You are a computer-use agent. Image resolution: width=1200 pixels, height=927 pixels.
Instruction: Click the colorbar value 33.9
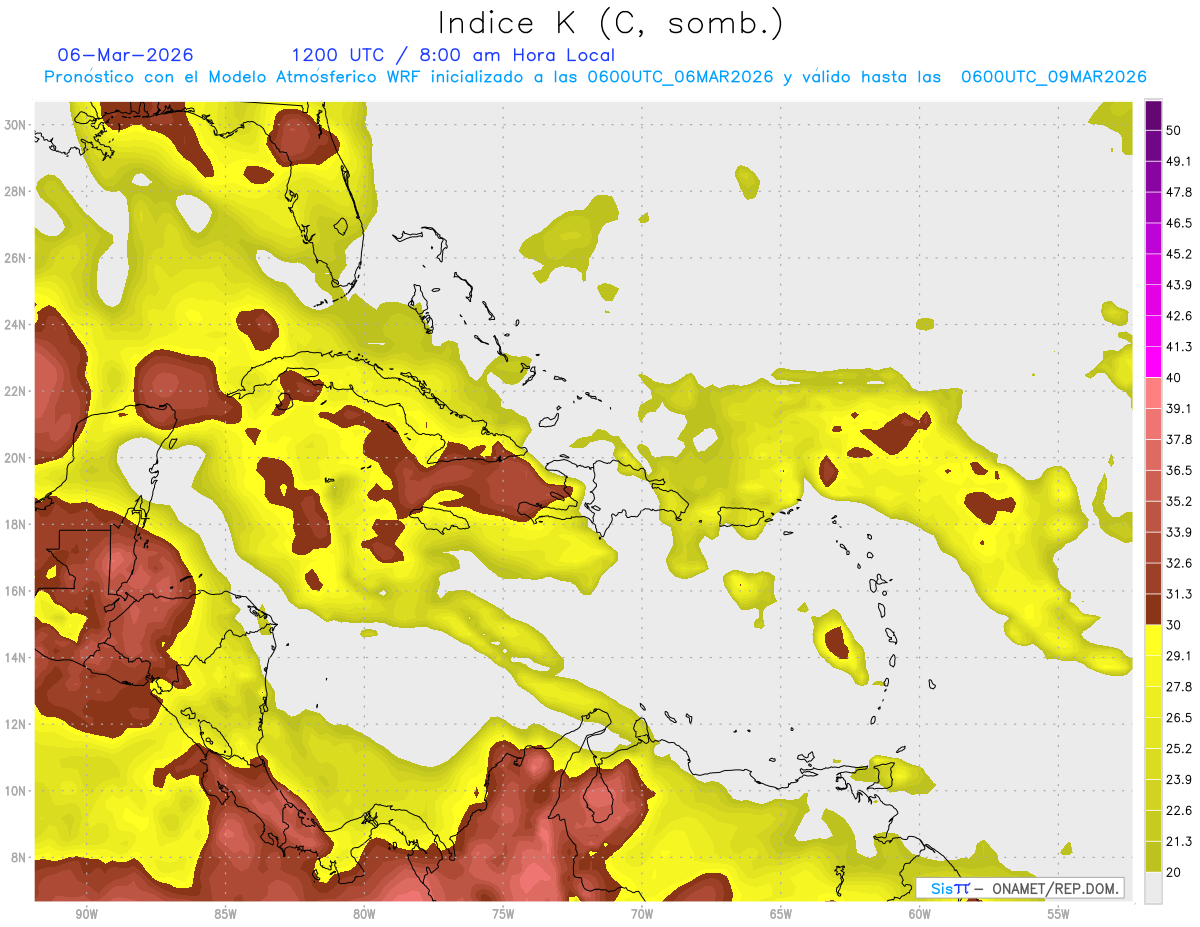[1179, 532]
